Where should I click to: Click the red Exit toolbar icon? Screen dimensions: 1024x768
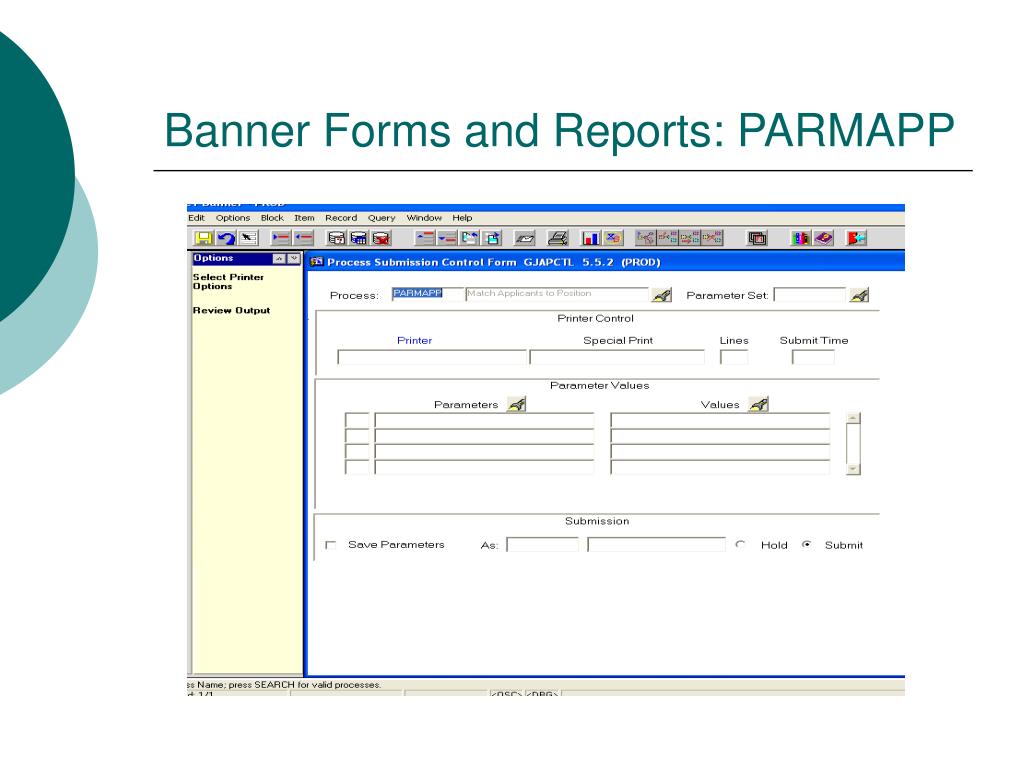856,238
